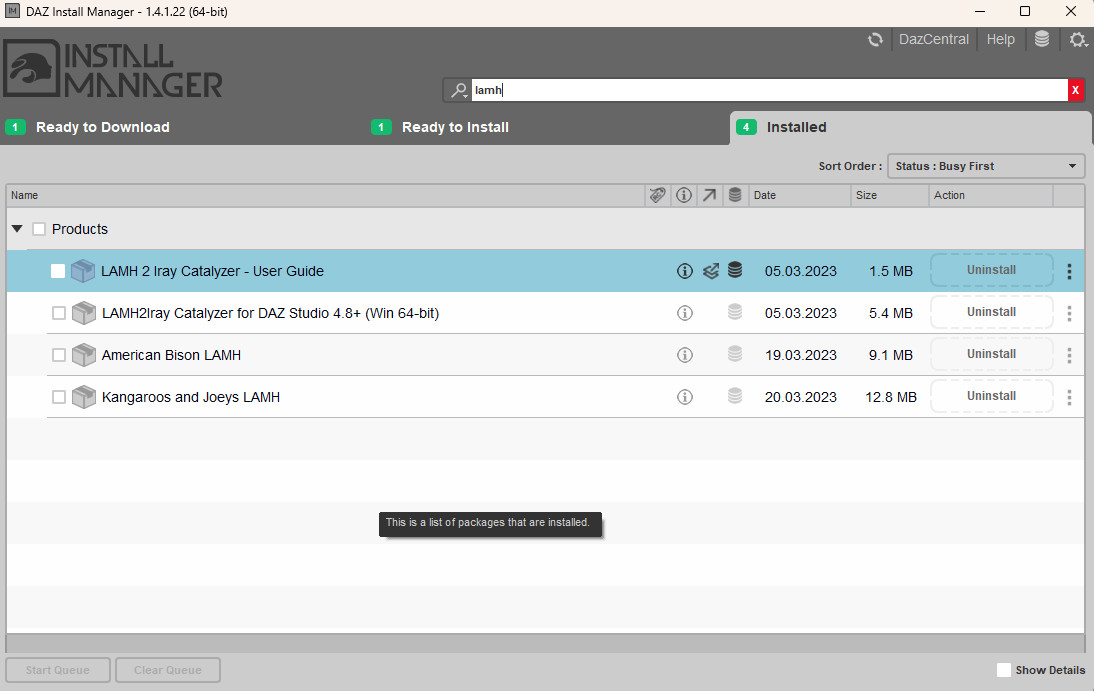Viewport: 1094px width, 691px height.
Task: Click the arrow column header icon
Action: [710, 195]
